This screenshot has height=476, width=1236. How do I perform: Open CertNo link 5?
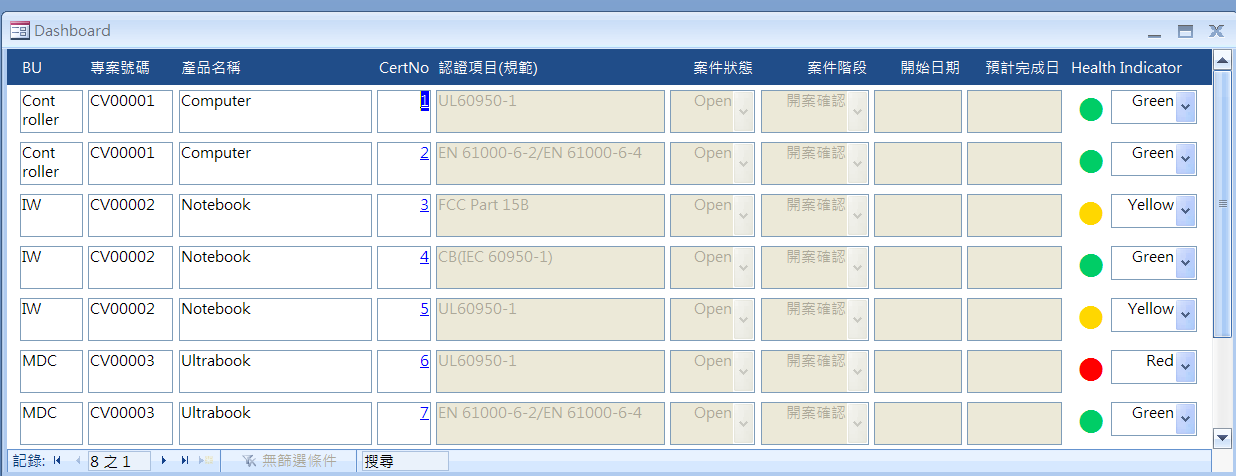click(x=424, y=309)
